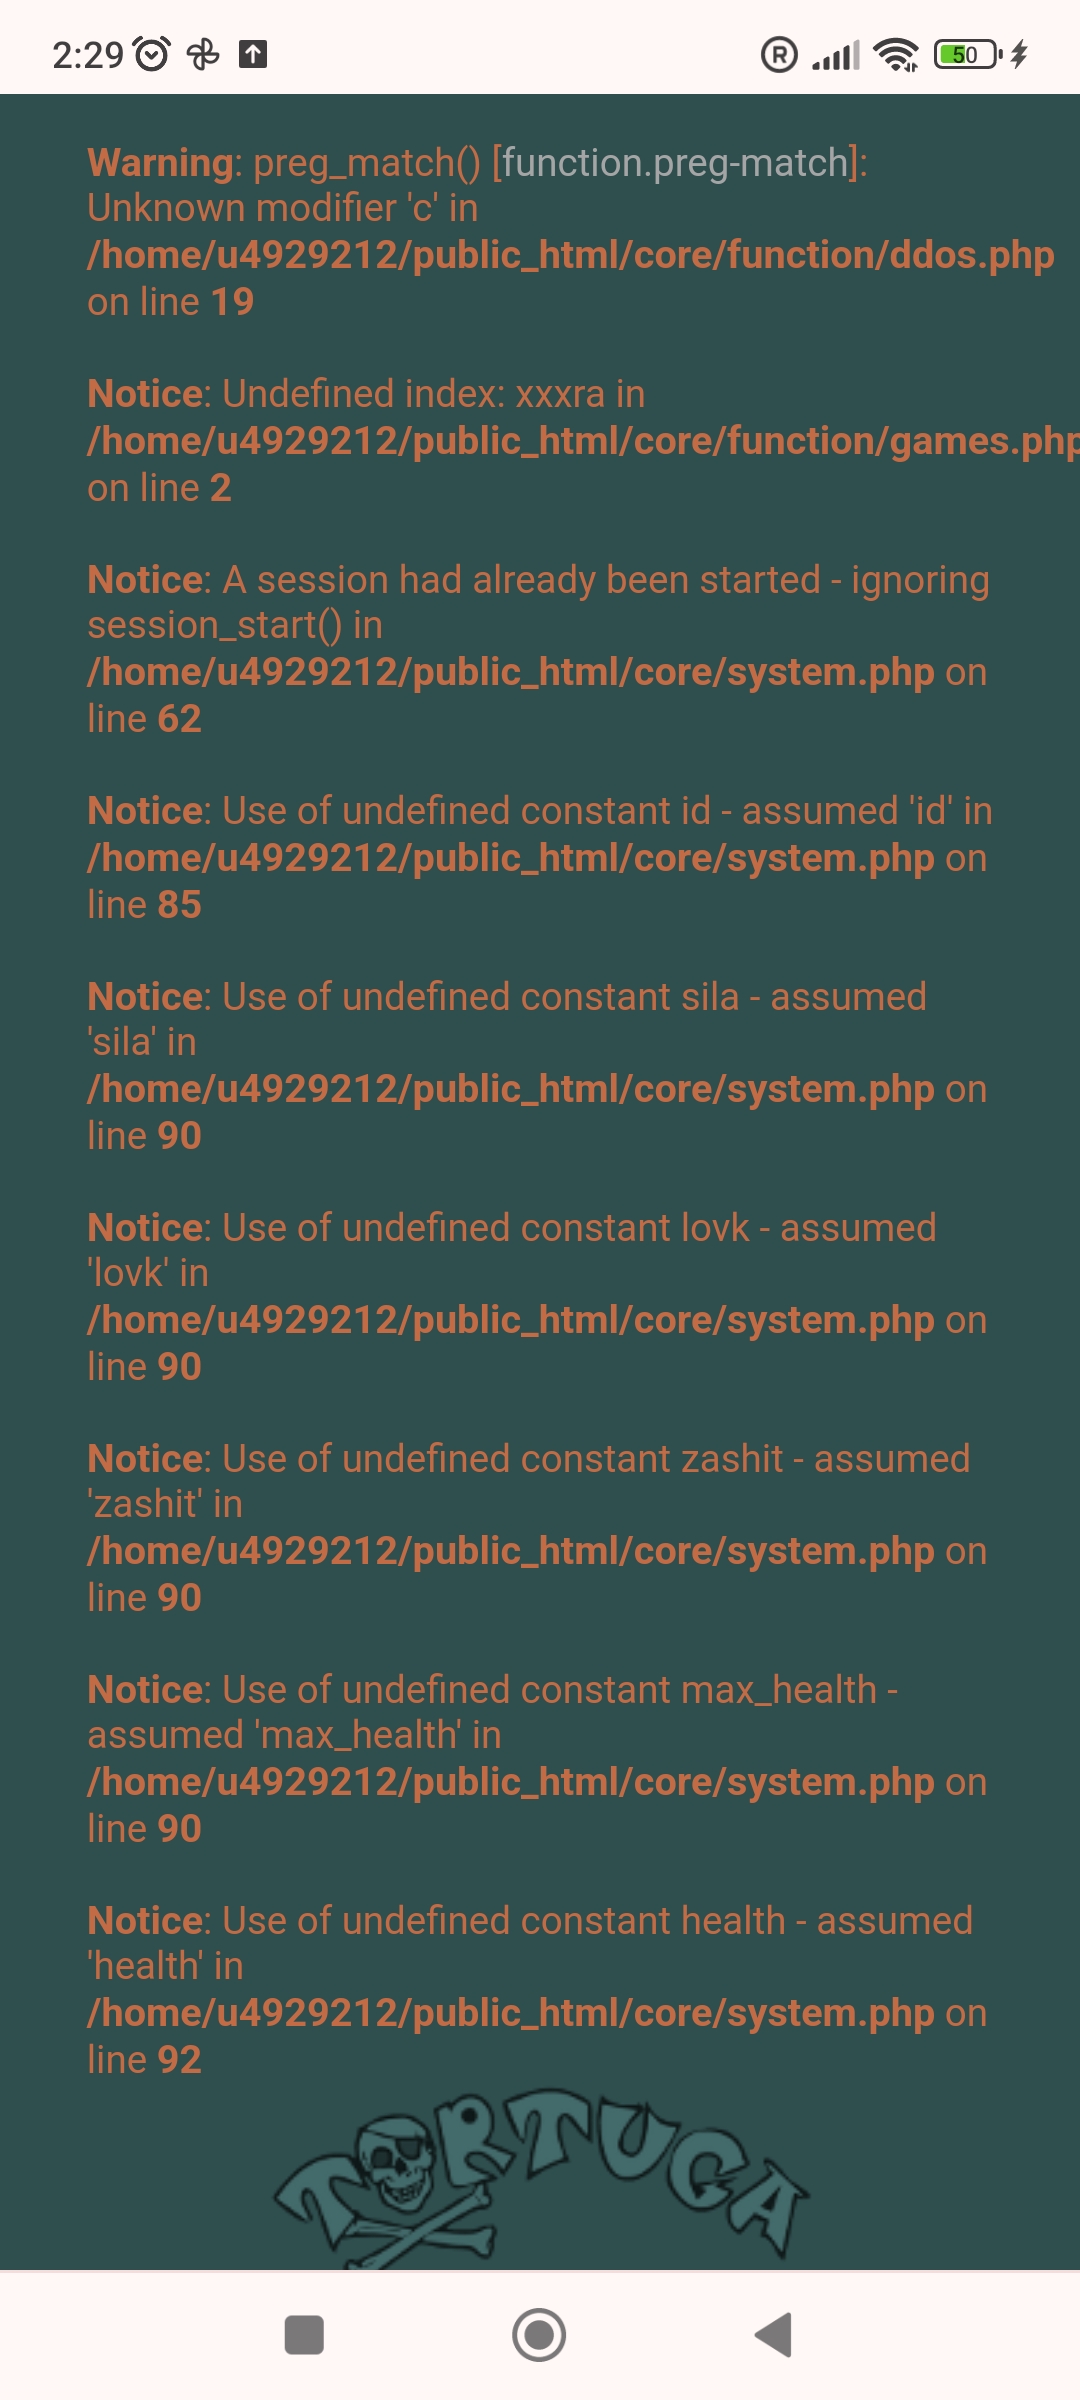Screen dimensions: 1080x2400
Task: Tap the registered R status icon
Action: (x=779, y=54)
